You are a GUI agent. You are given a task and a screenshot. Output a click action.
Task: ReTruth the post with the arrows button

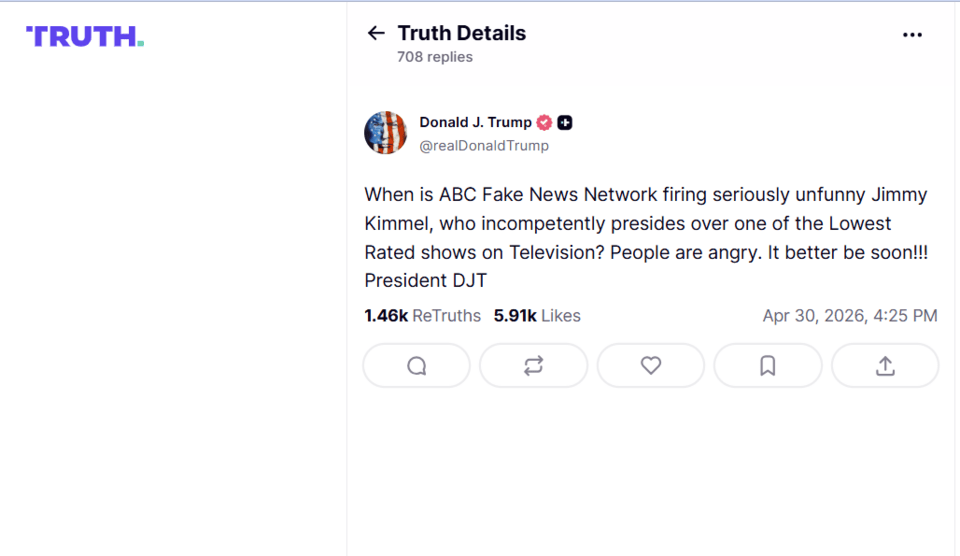tap(533, 366)
